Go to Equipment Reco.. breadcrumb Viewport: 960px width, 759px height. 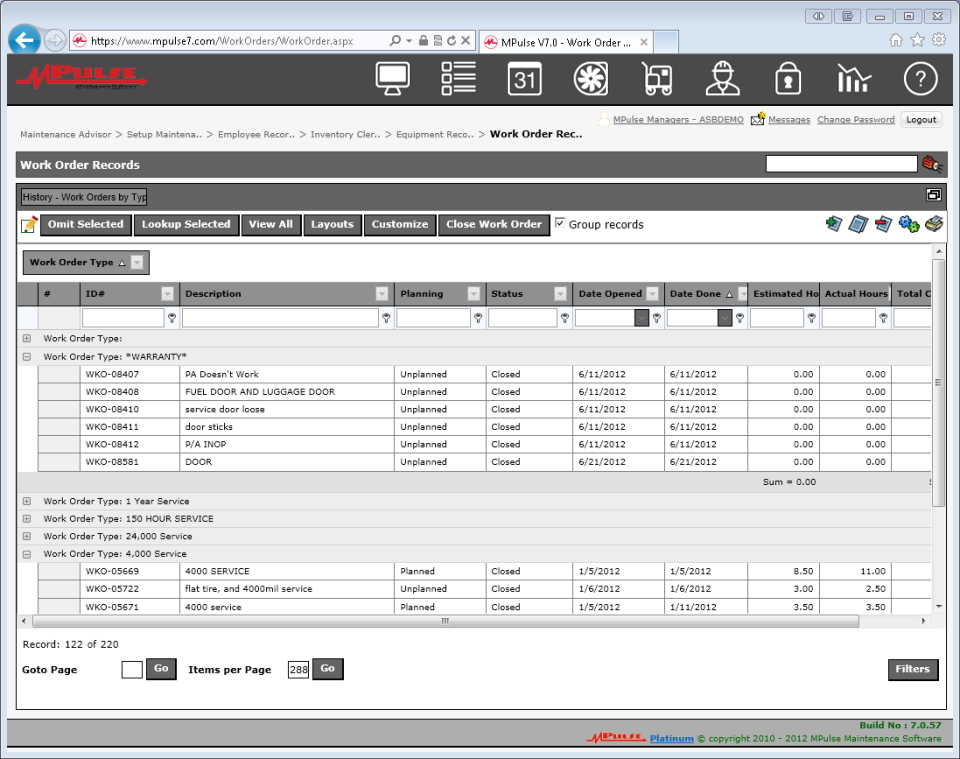tap(435, 134)
